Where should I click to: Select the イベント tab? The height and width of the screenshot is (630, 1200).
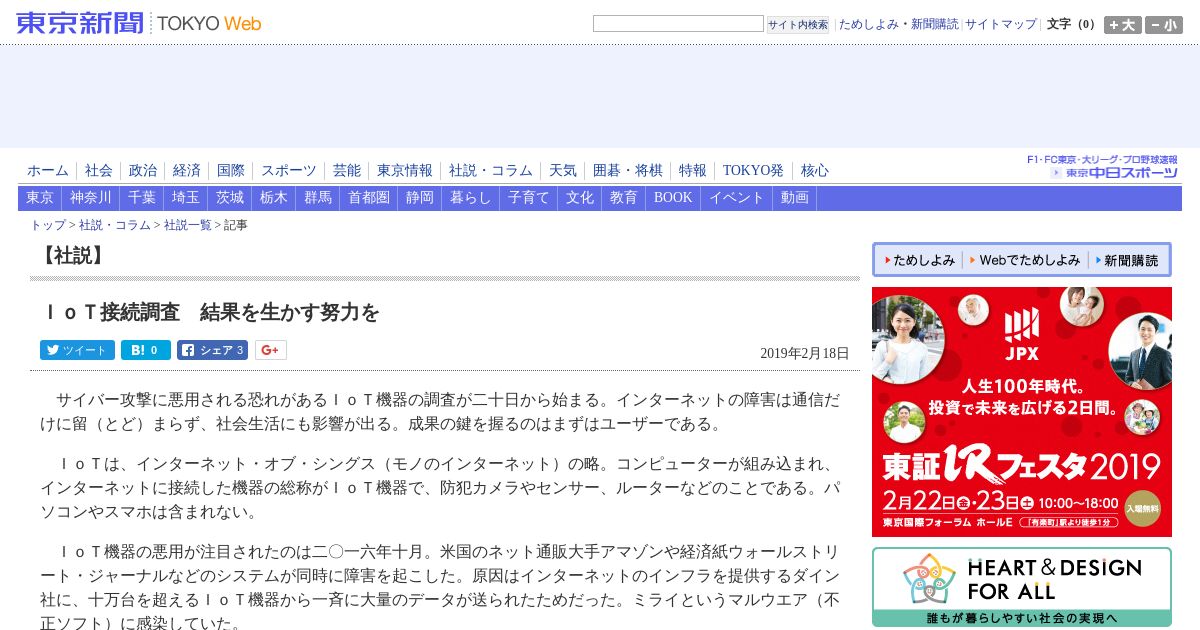coord(737,198)
